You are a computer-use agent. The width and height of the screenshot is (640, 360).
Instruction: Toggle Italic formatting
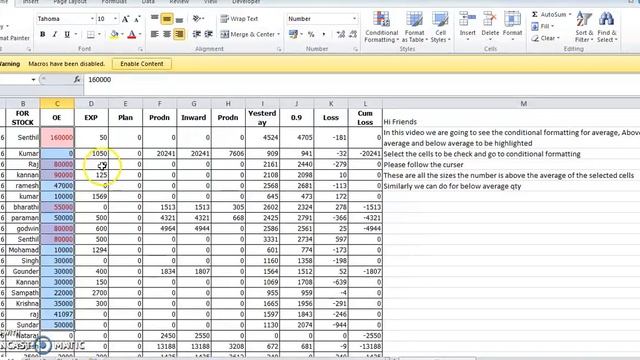[55, 35]
